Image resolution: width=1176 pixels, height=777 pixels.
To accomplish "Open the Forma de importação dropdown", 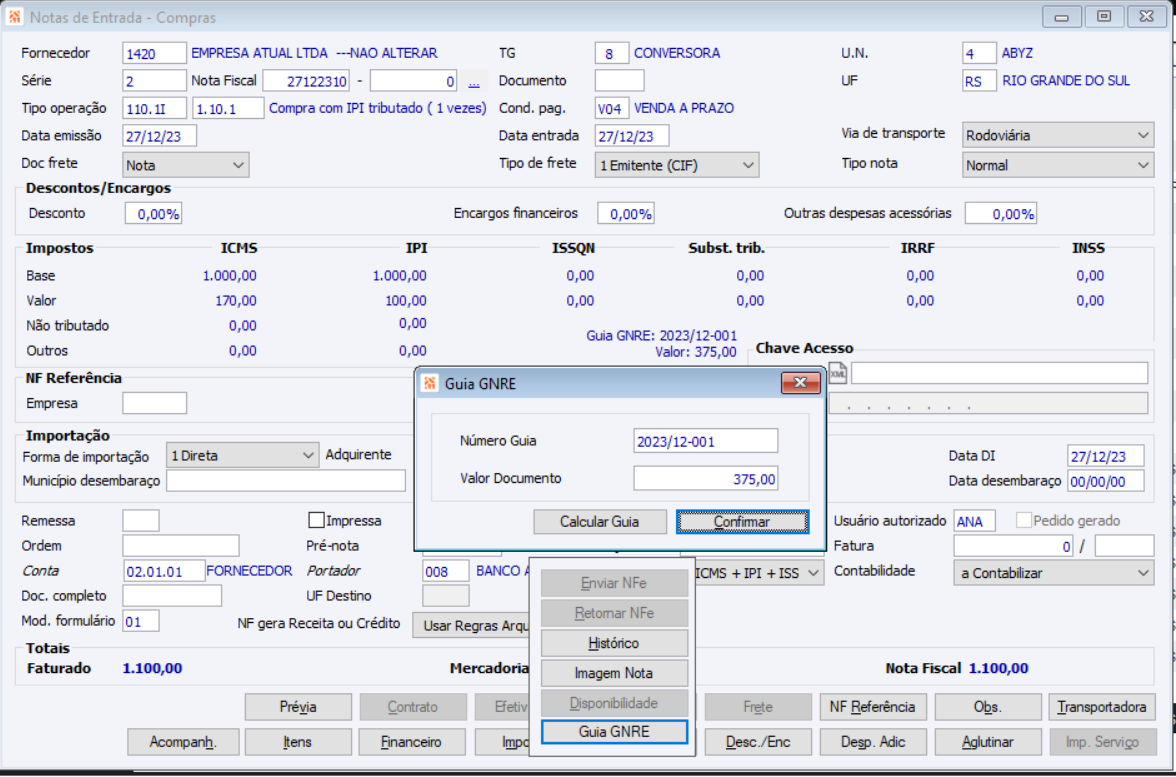I will (242, 455).
